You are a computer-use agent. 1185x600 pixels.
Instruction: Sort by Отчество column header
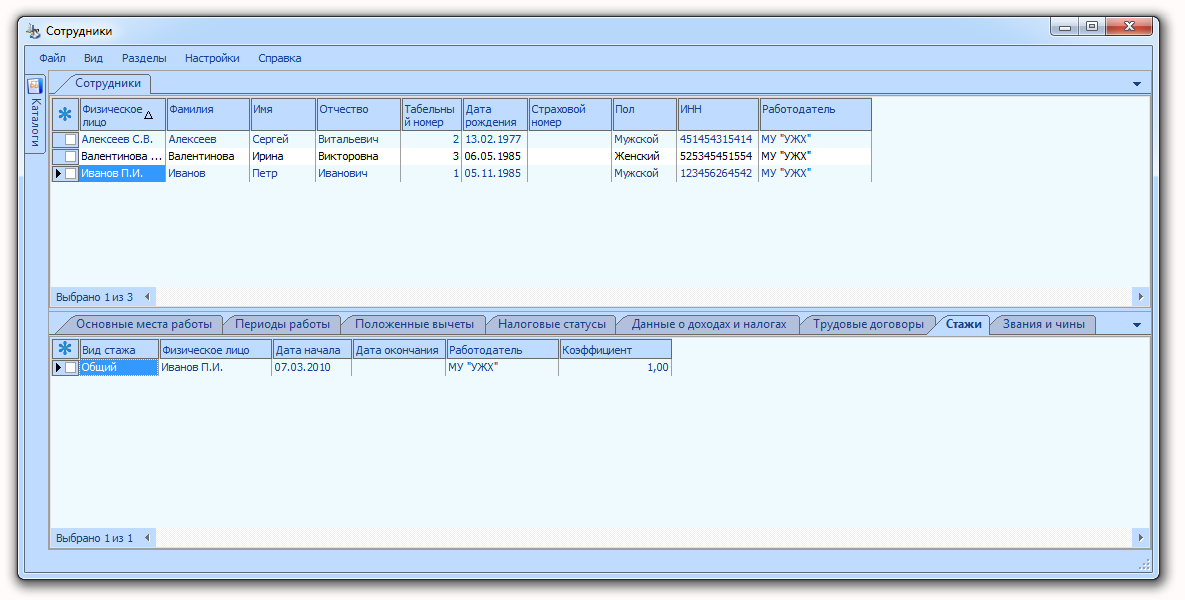358,115
